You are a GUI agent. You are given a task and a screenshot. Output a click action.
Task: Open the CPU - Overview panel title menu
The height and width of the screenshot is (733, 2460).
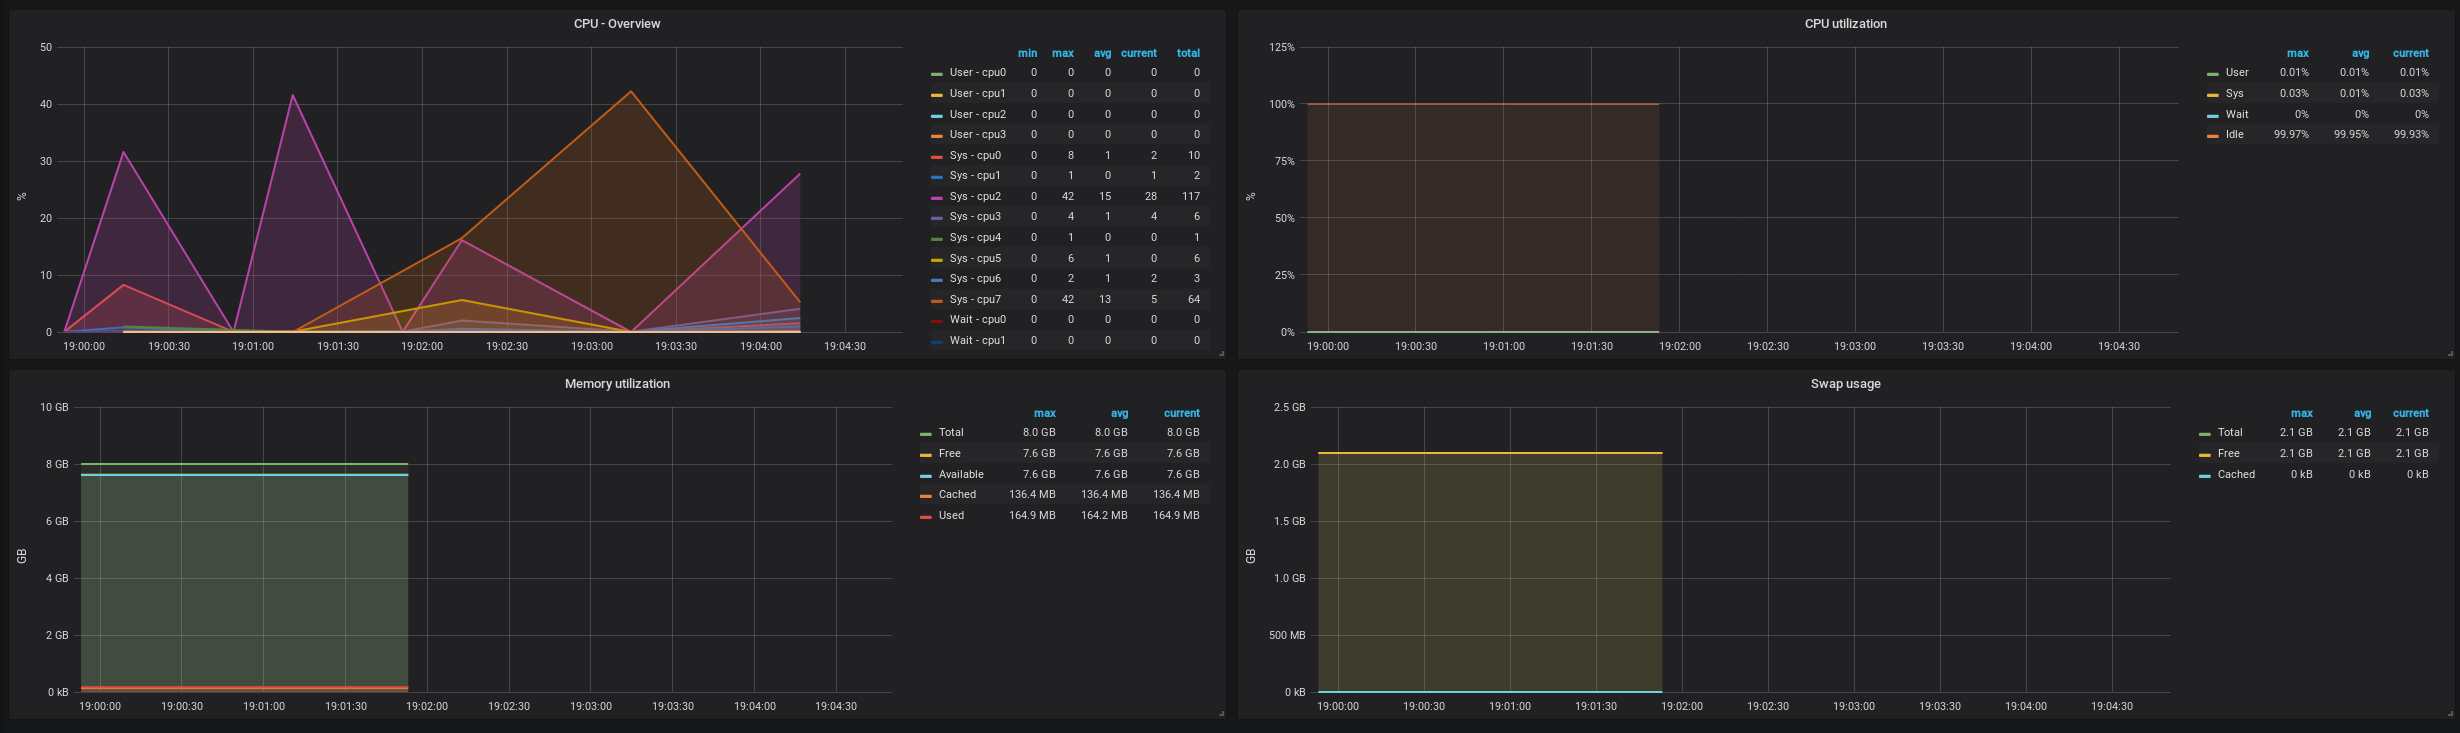coord(616,24)
